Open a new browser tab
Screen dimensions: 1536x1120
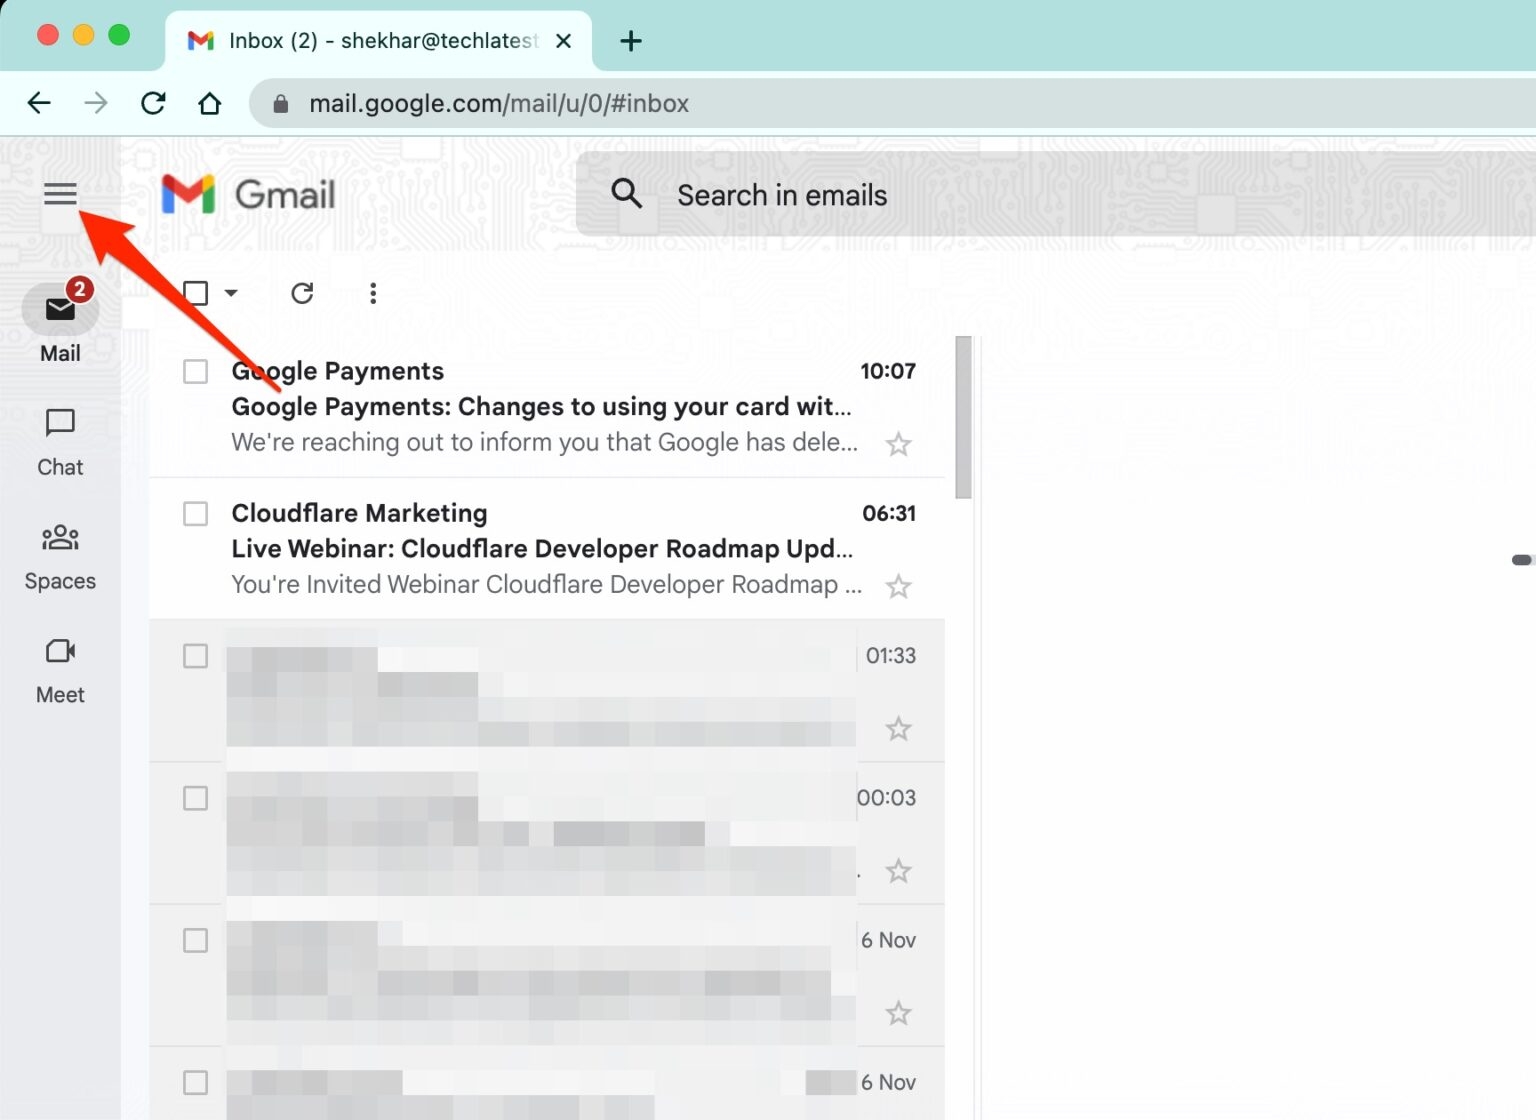click(x=630, y=41)
